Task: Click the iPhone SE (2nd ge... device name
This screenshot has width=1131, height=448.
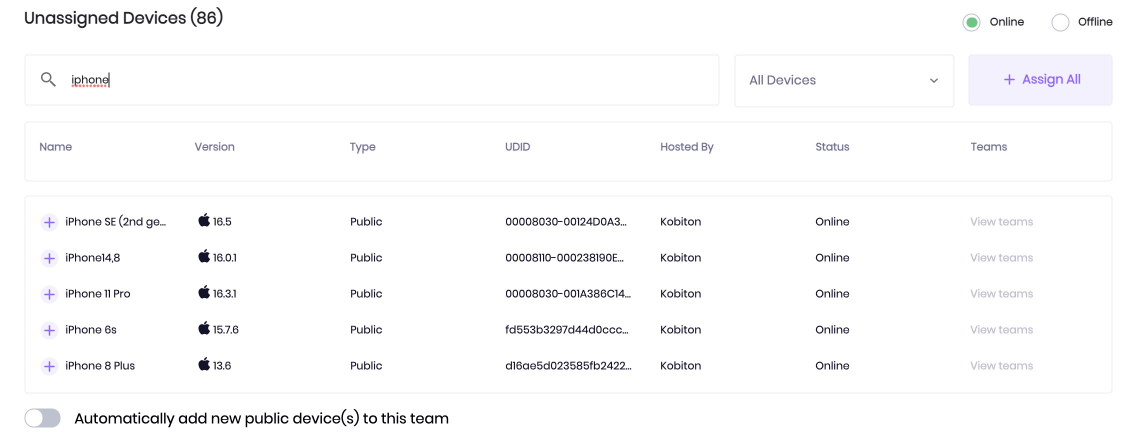Action: [116, 222]
